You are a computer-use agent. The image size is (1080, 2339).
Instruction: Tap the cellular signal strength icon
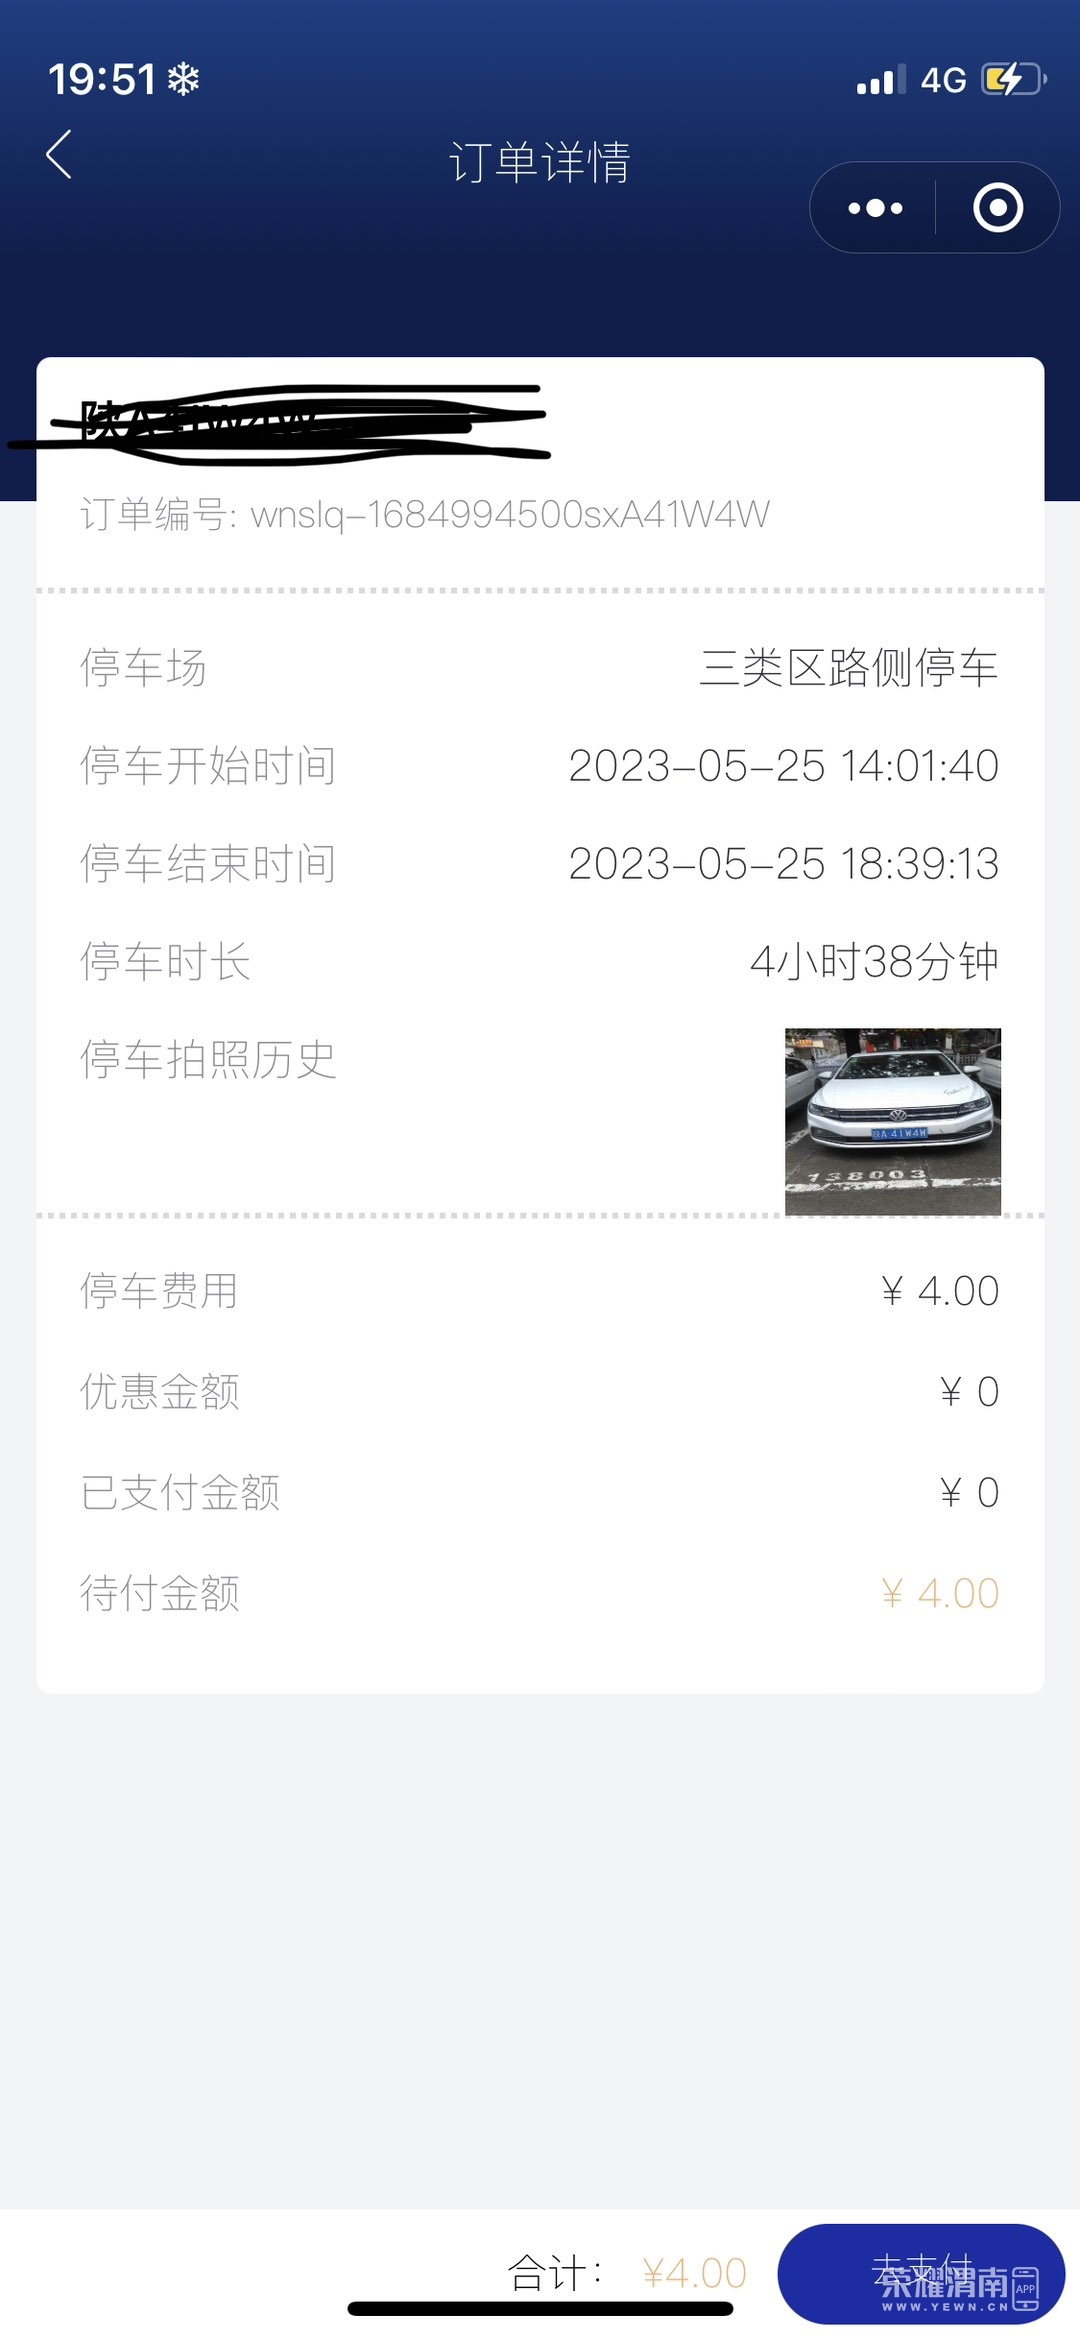(x=881, y=79)
